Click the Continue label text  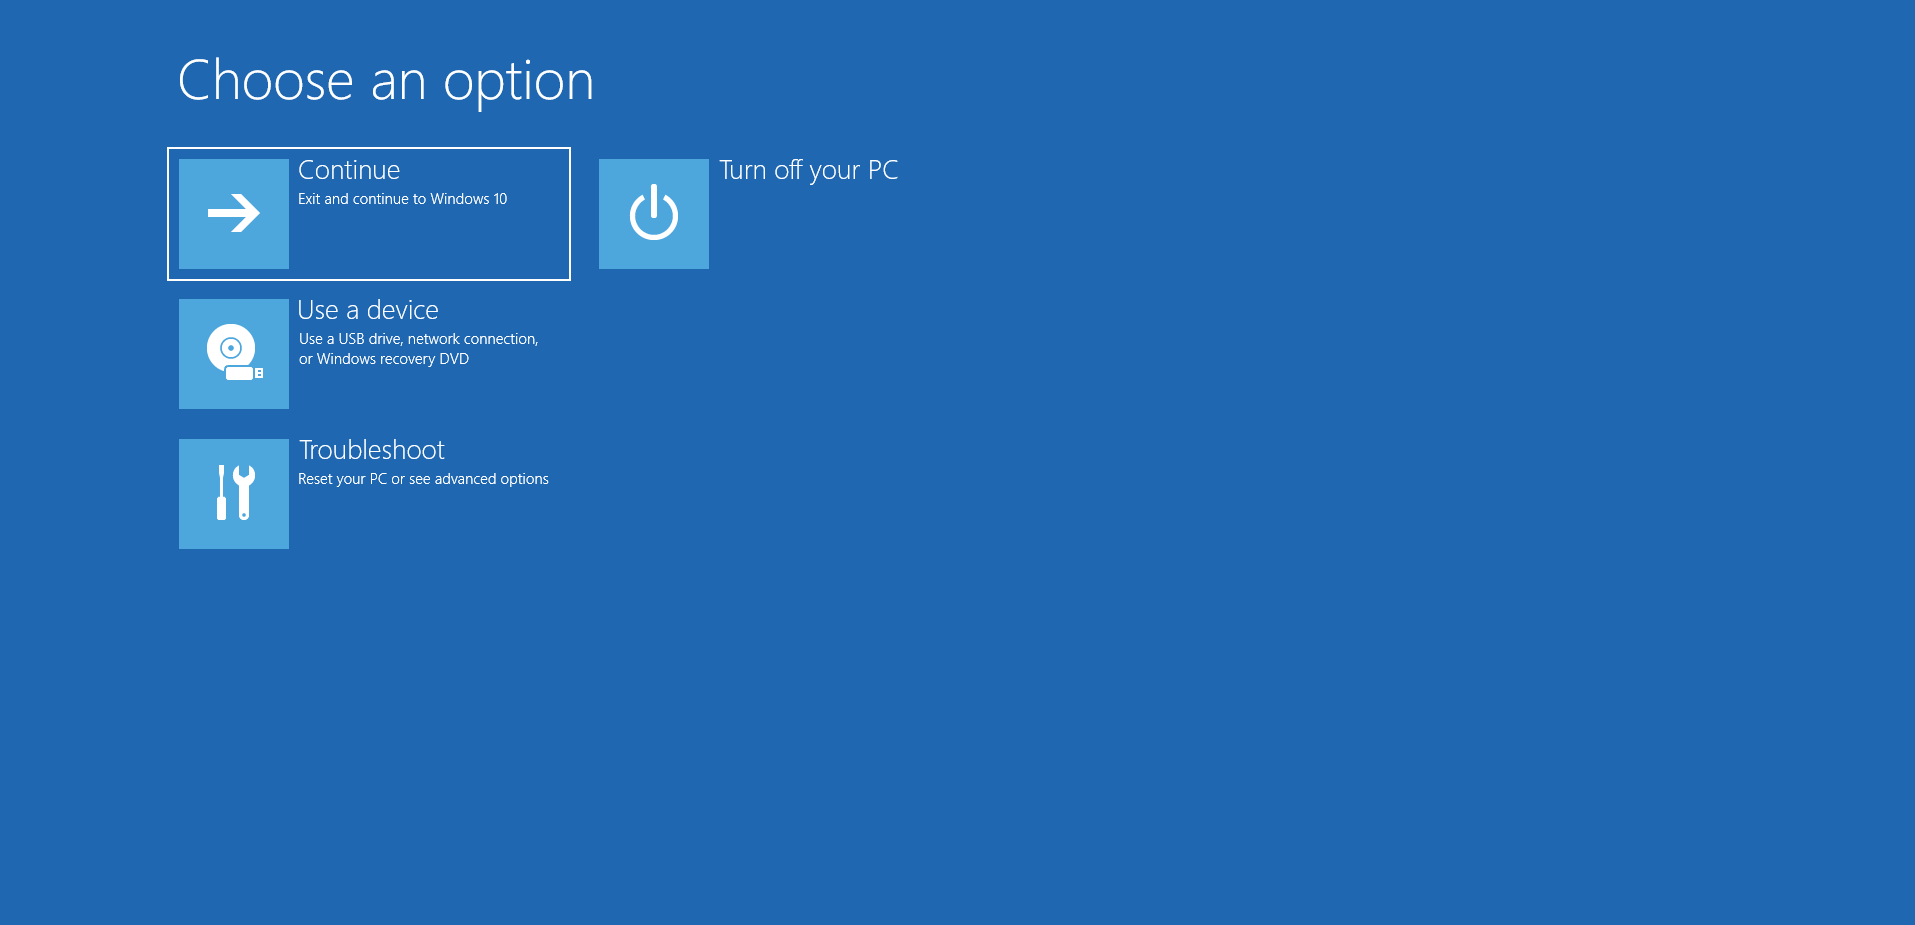[x=349, y=170]
